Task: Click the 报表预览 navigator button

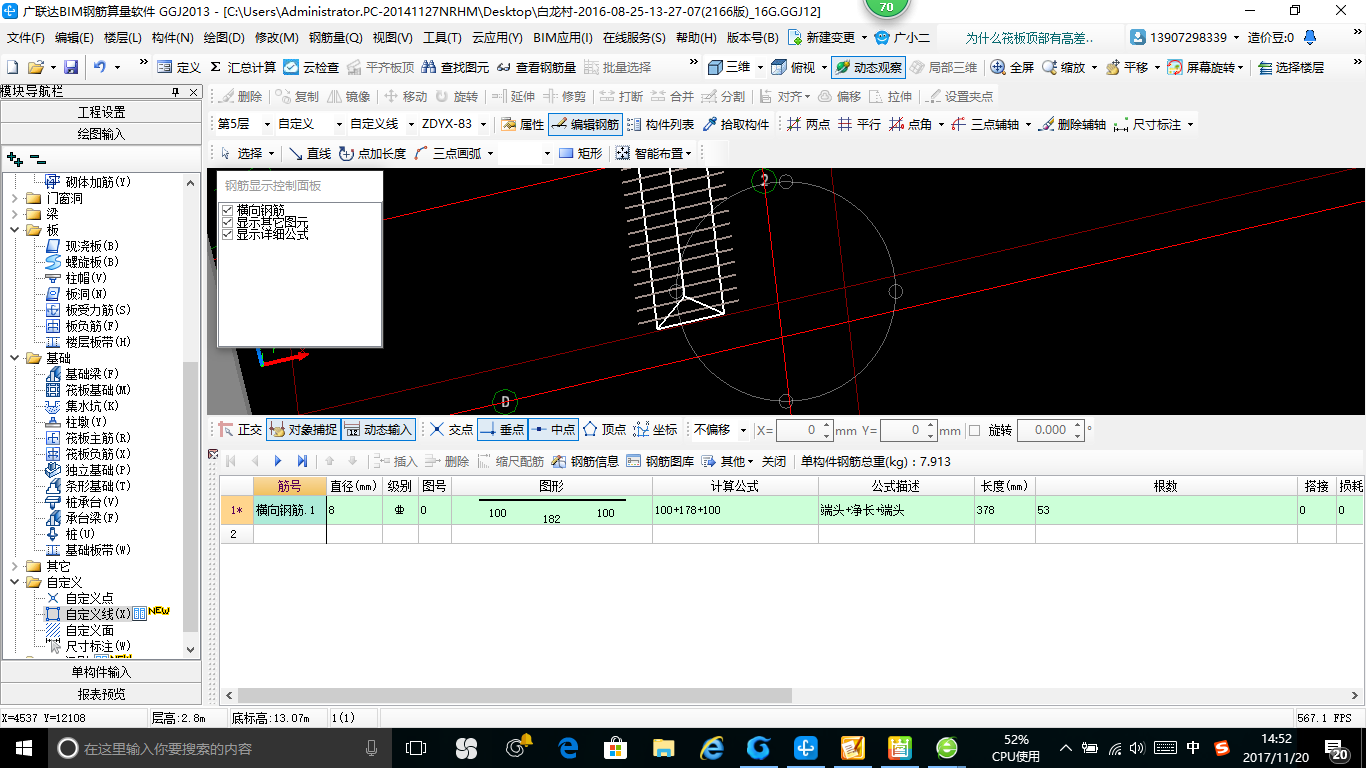Action: pyautogui.click(x=101, y=694)
